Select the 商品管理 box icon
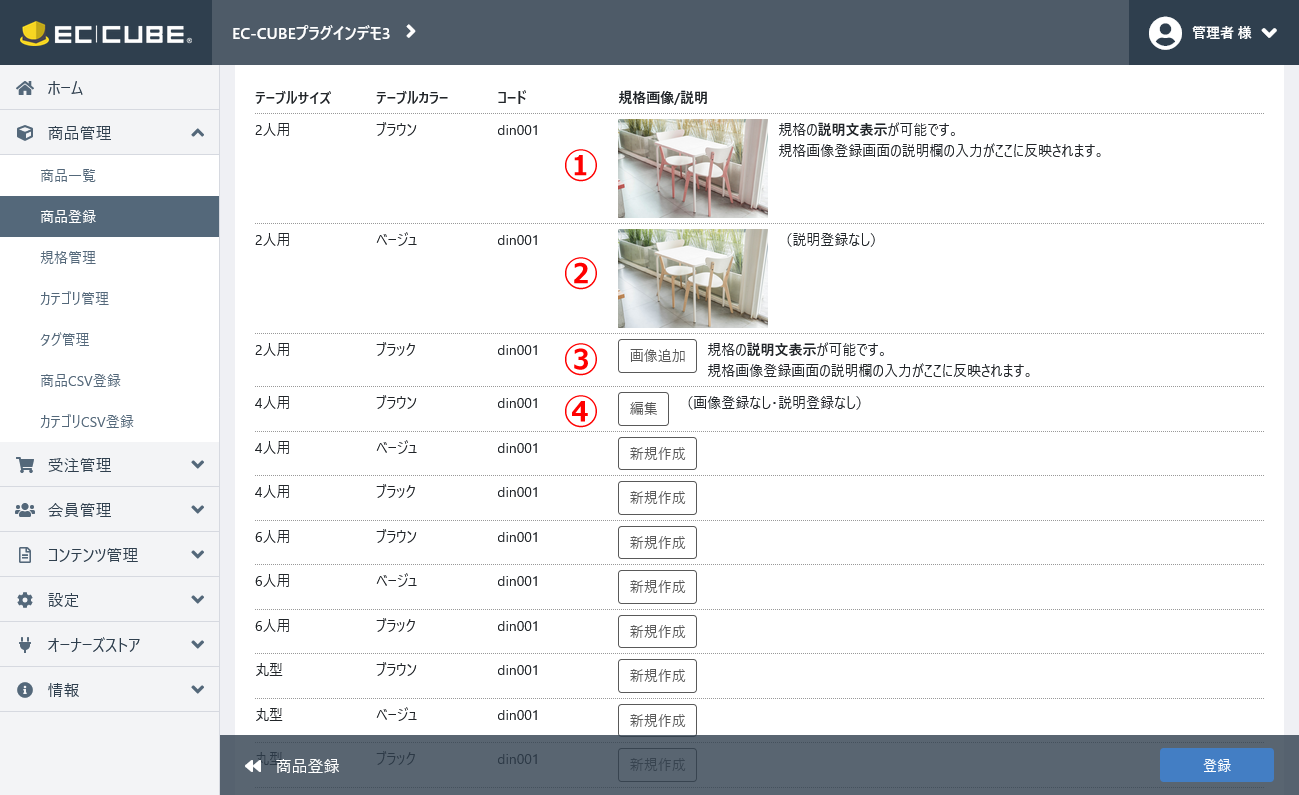1299x795 pixels. (24, 132)
